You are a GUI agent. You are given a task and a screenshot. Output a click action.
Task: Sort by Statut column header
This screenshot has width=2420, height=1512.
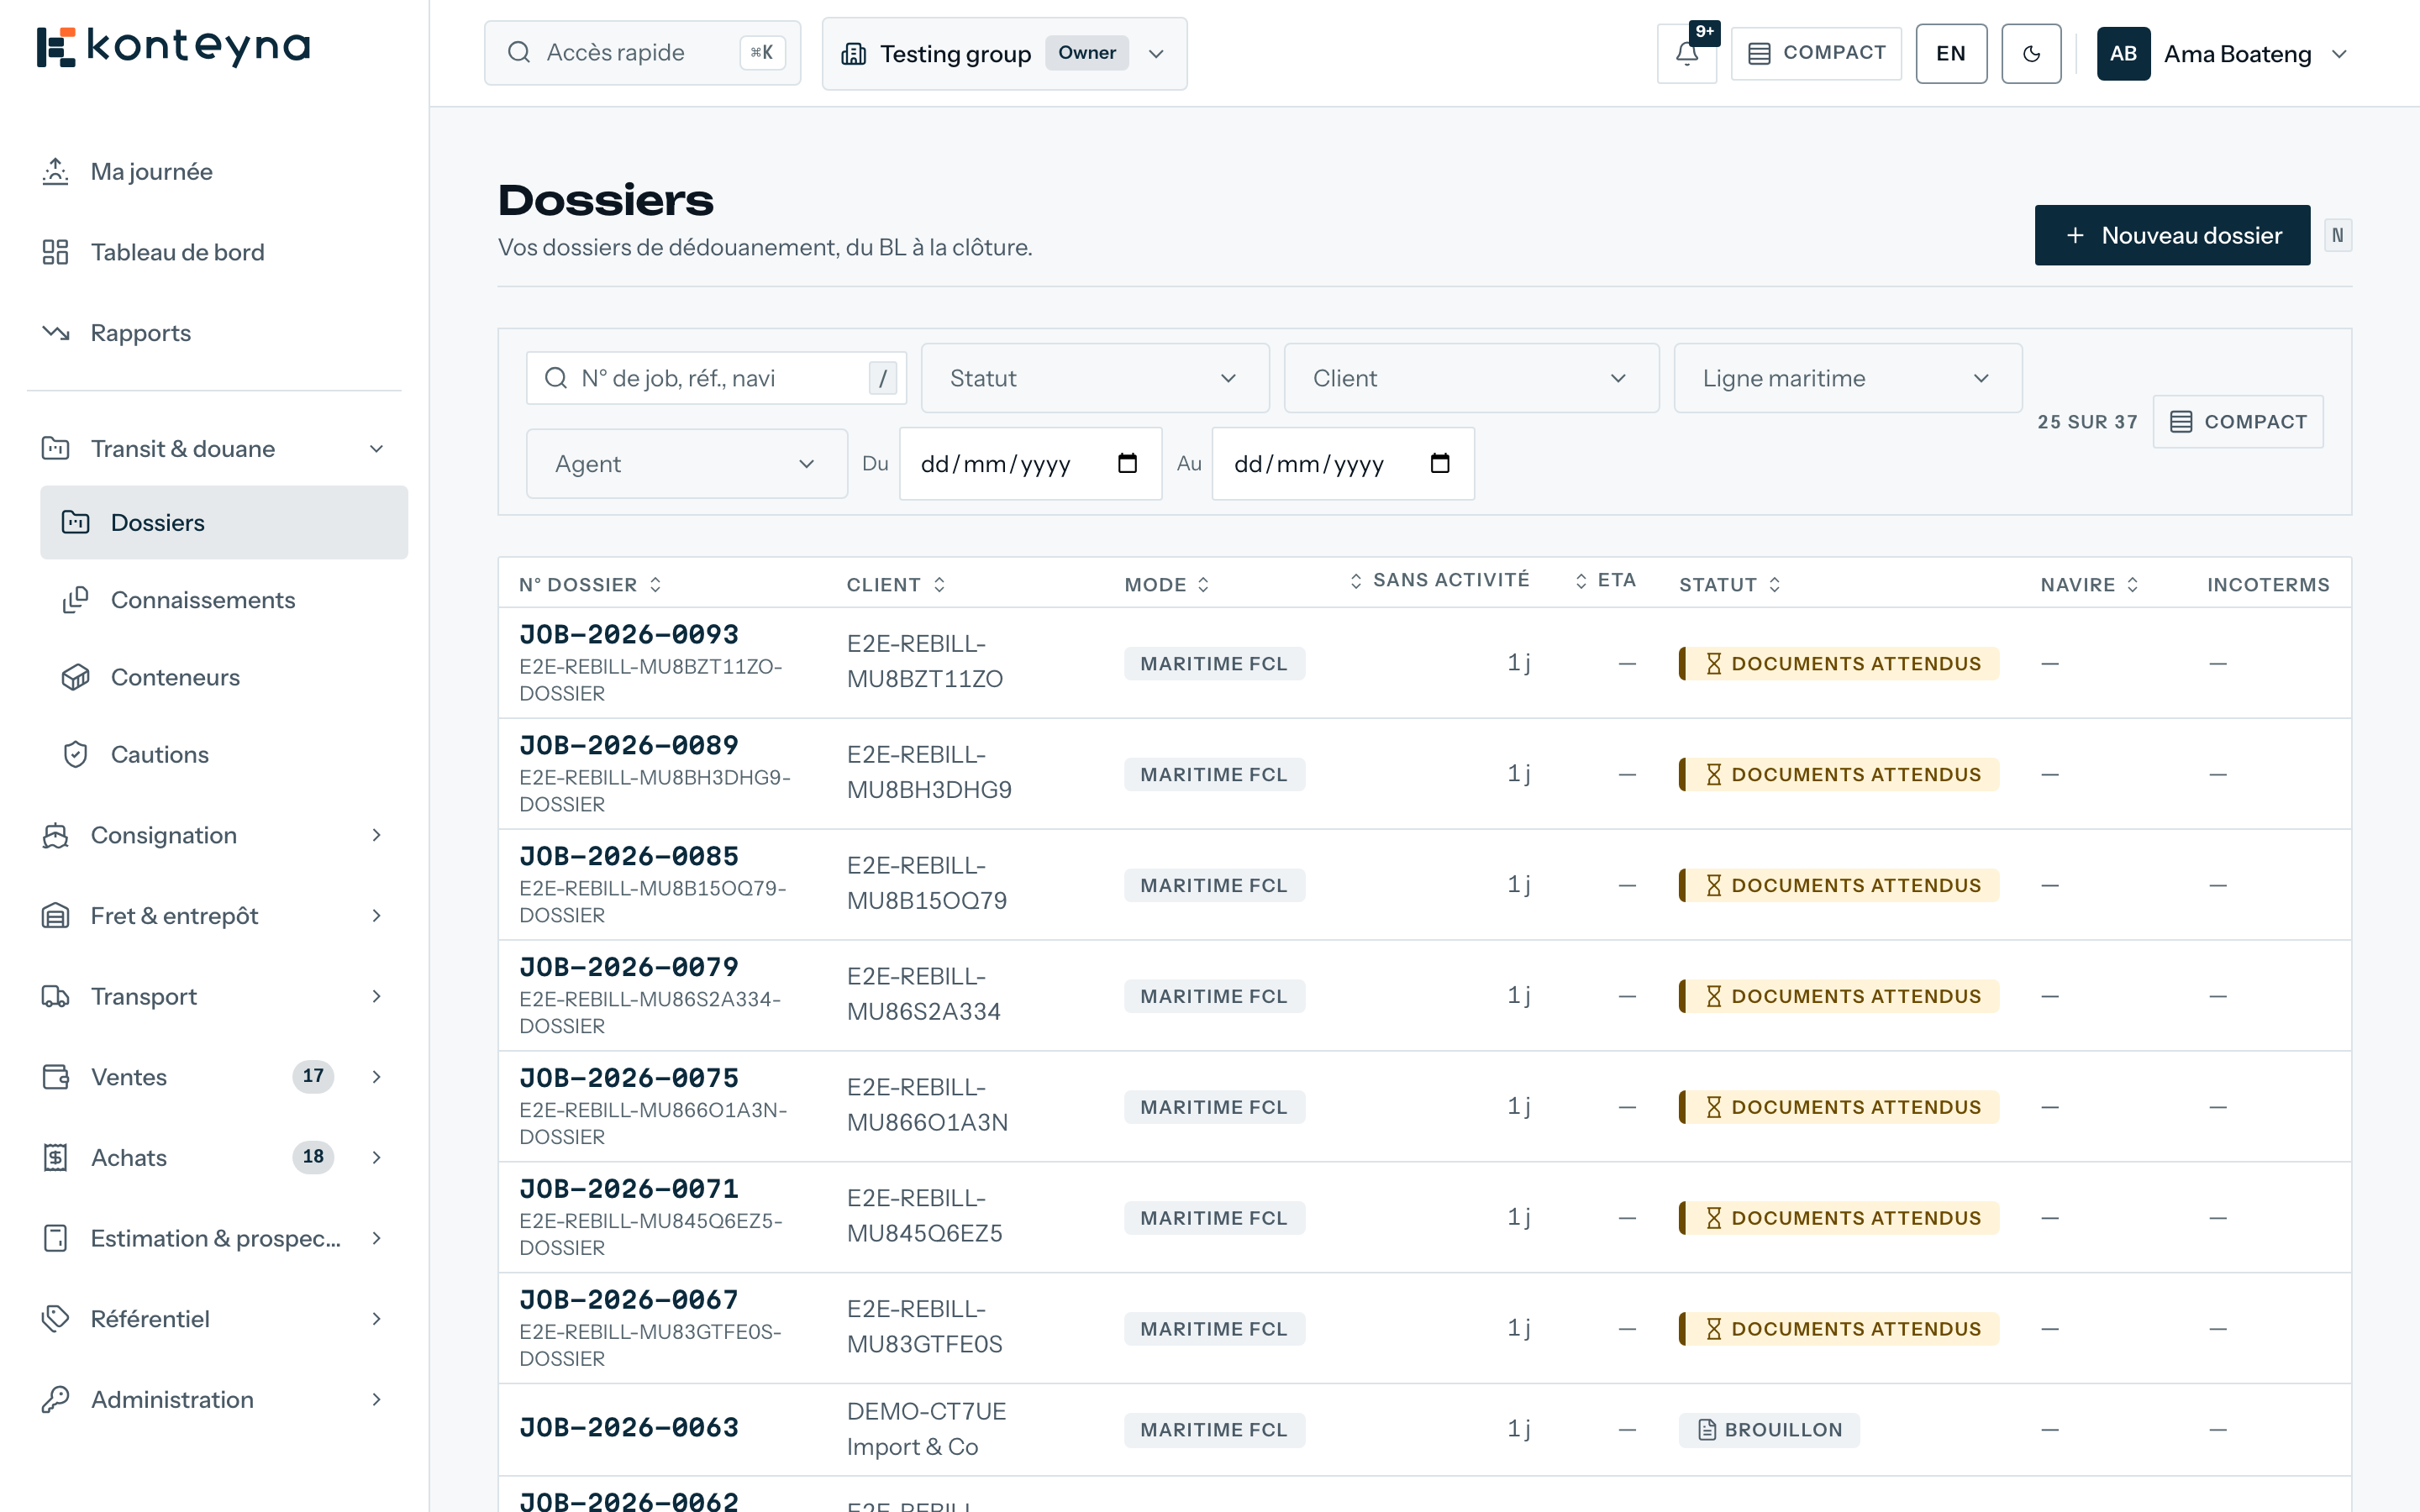[1730, 585]
